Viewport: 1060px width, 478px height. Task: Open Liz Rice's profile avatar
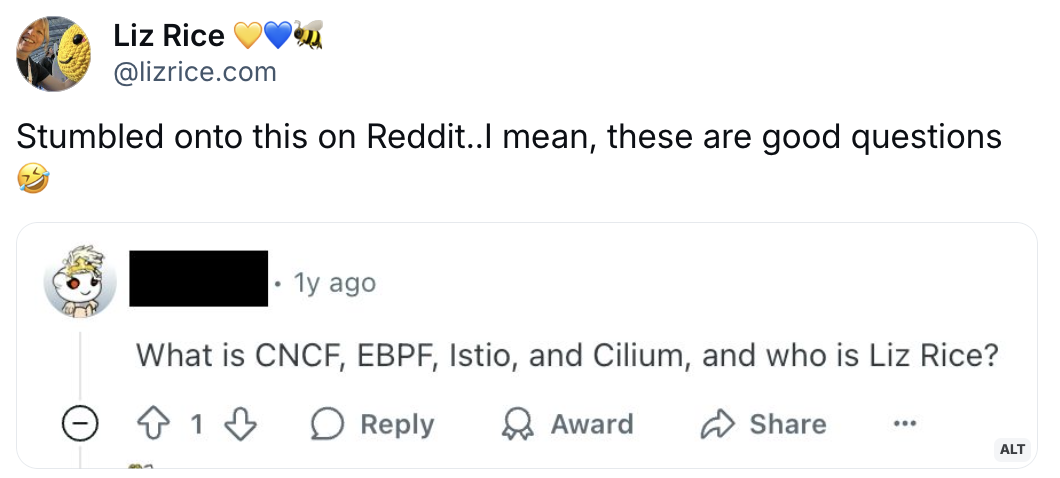[x=53, y=53]
